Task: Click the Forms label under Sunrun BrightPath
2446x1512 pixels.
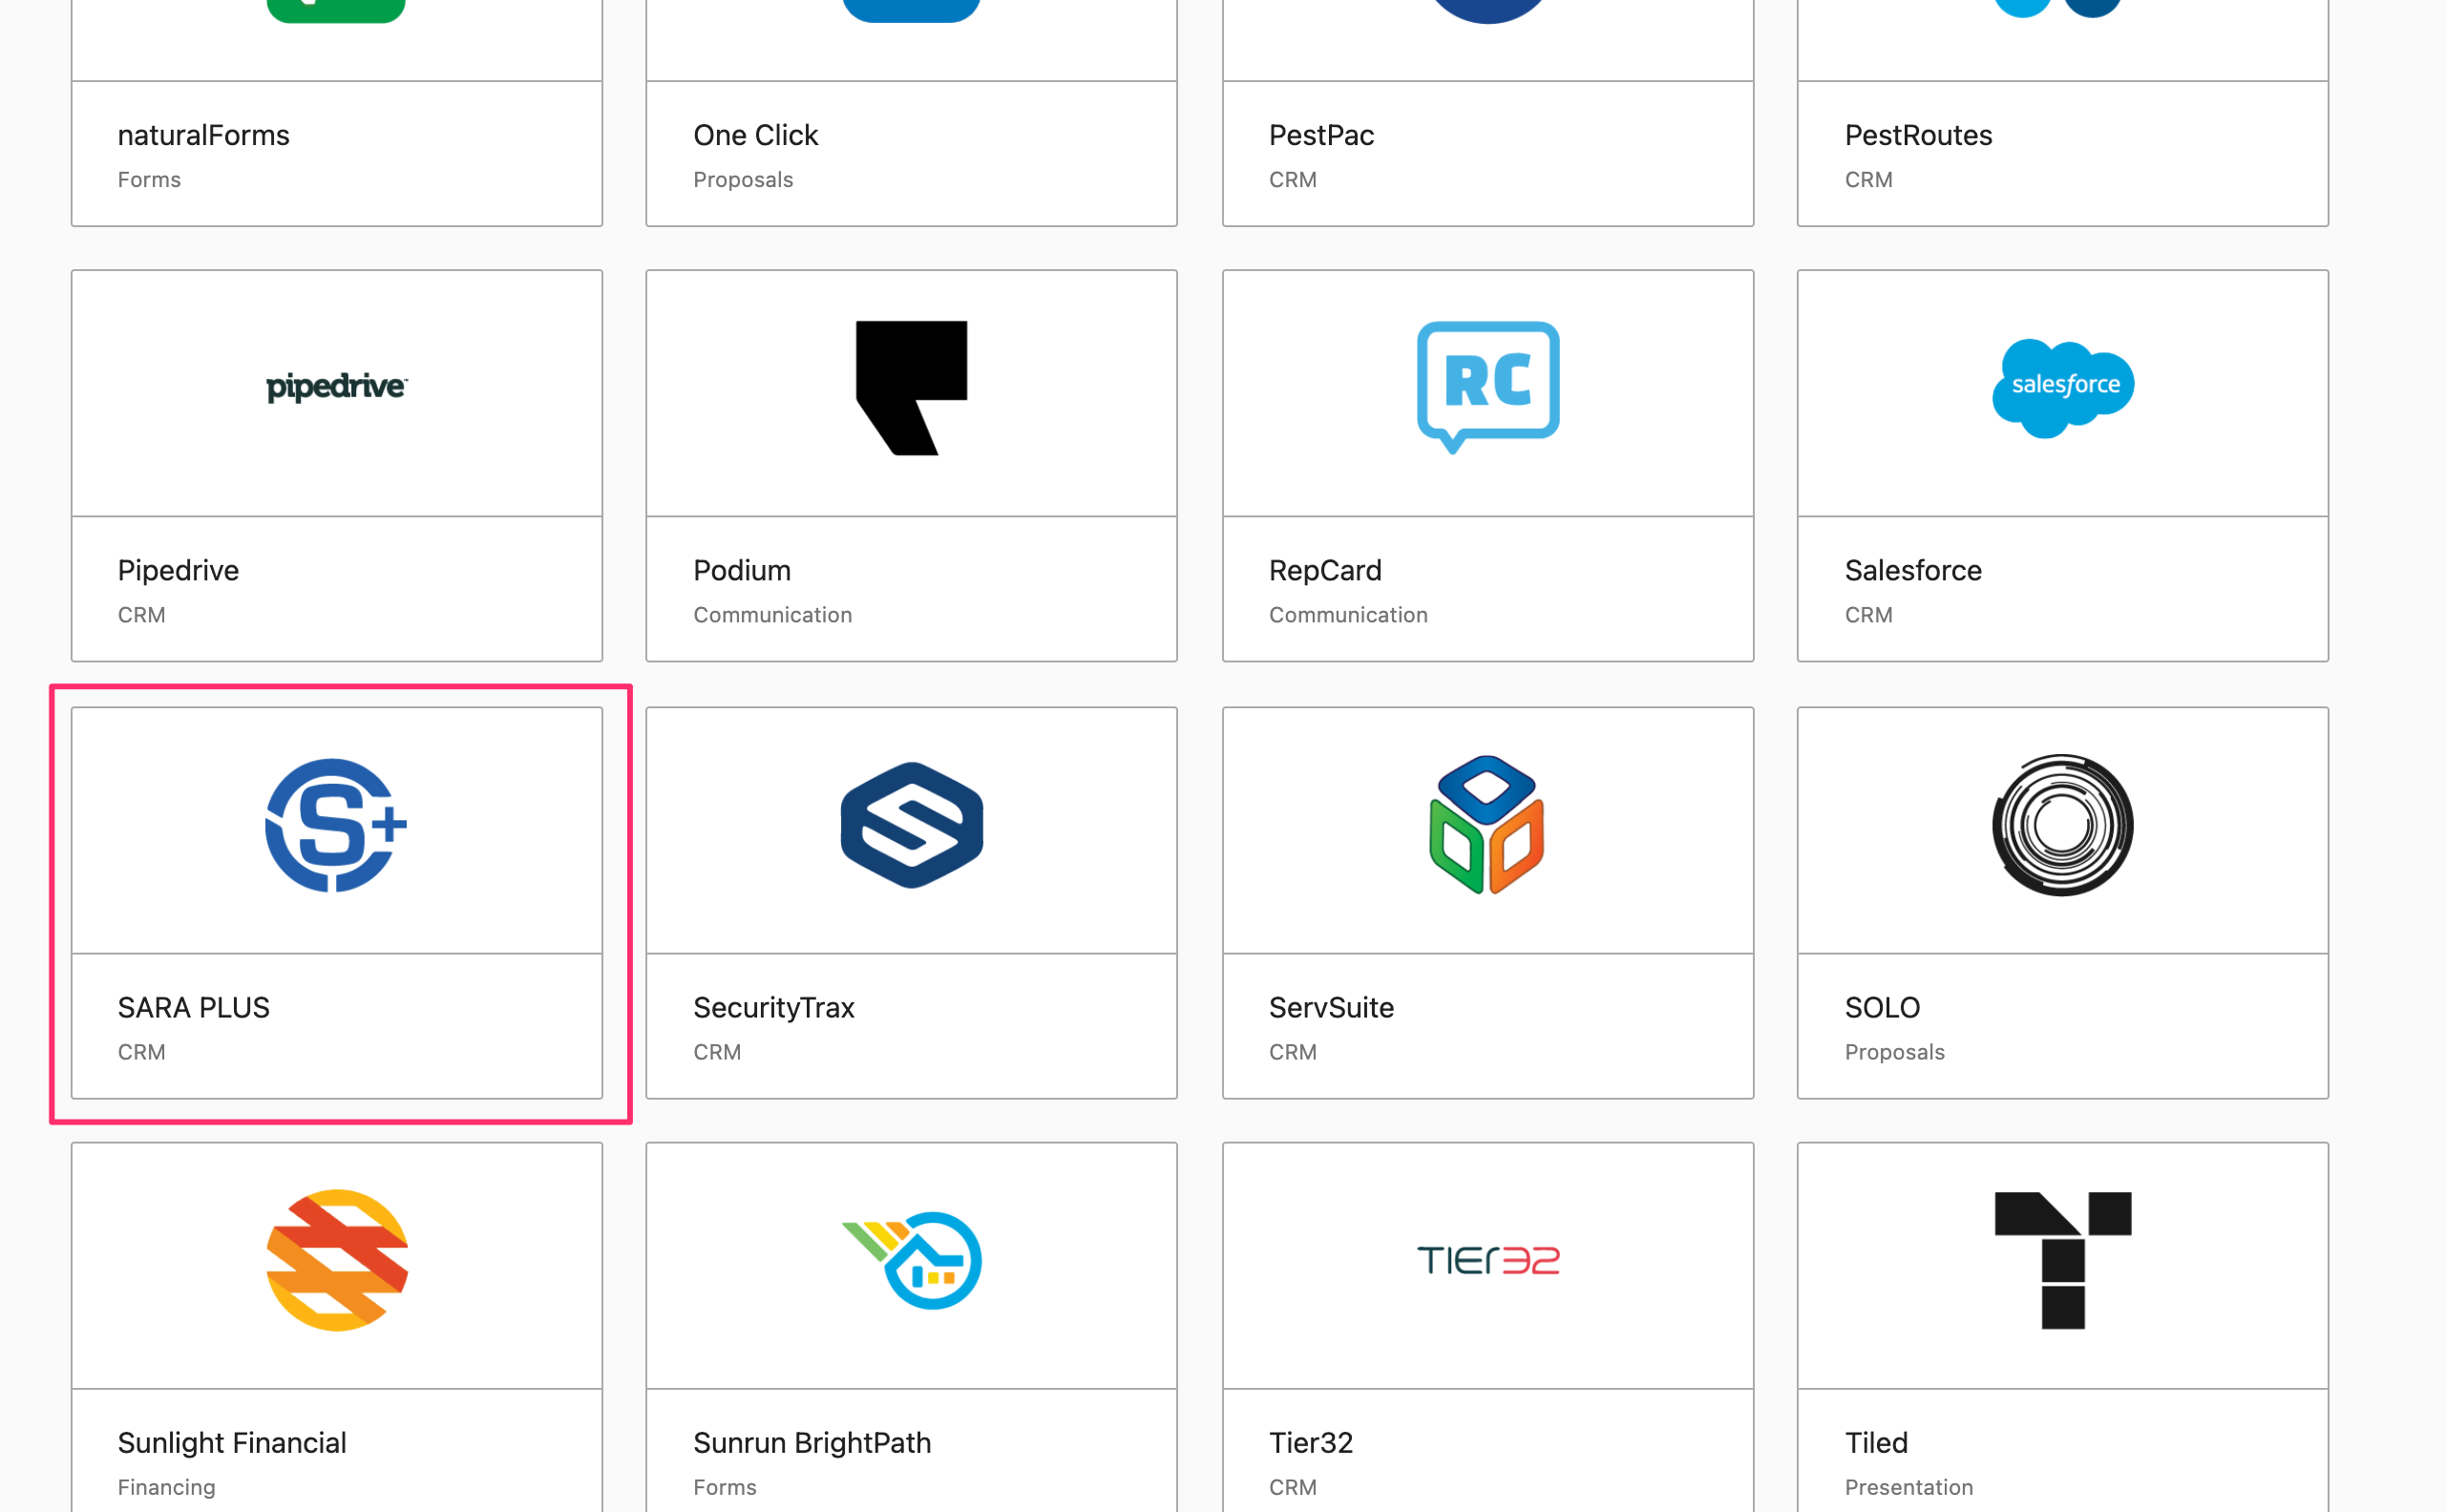Action: [x=725, y=1487]
